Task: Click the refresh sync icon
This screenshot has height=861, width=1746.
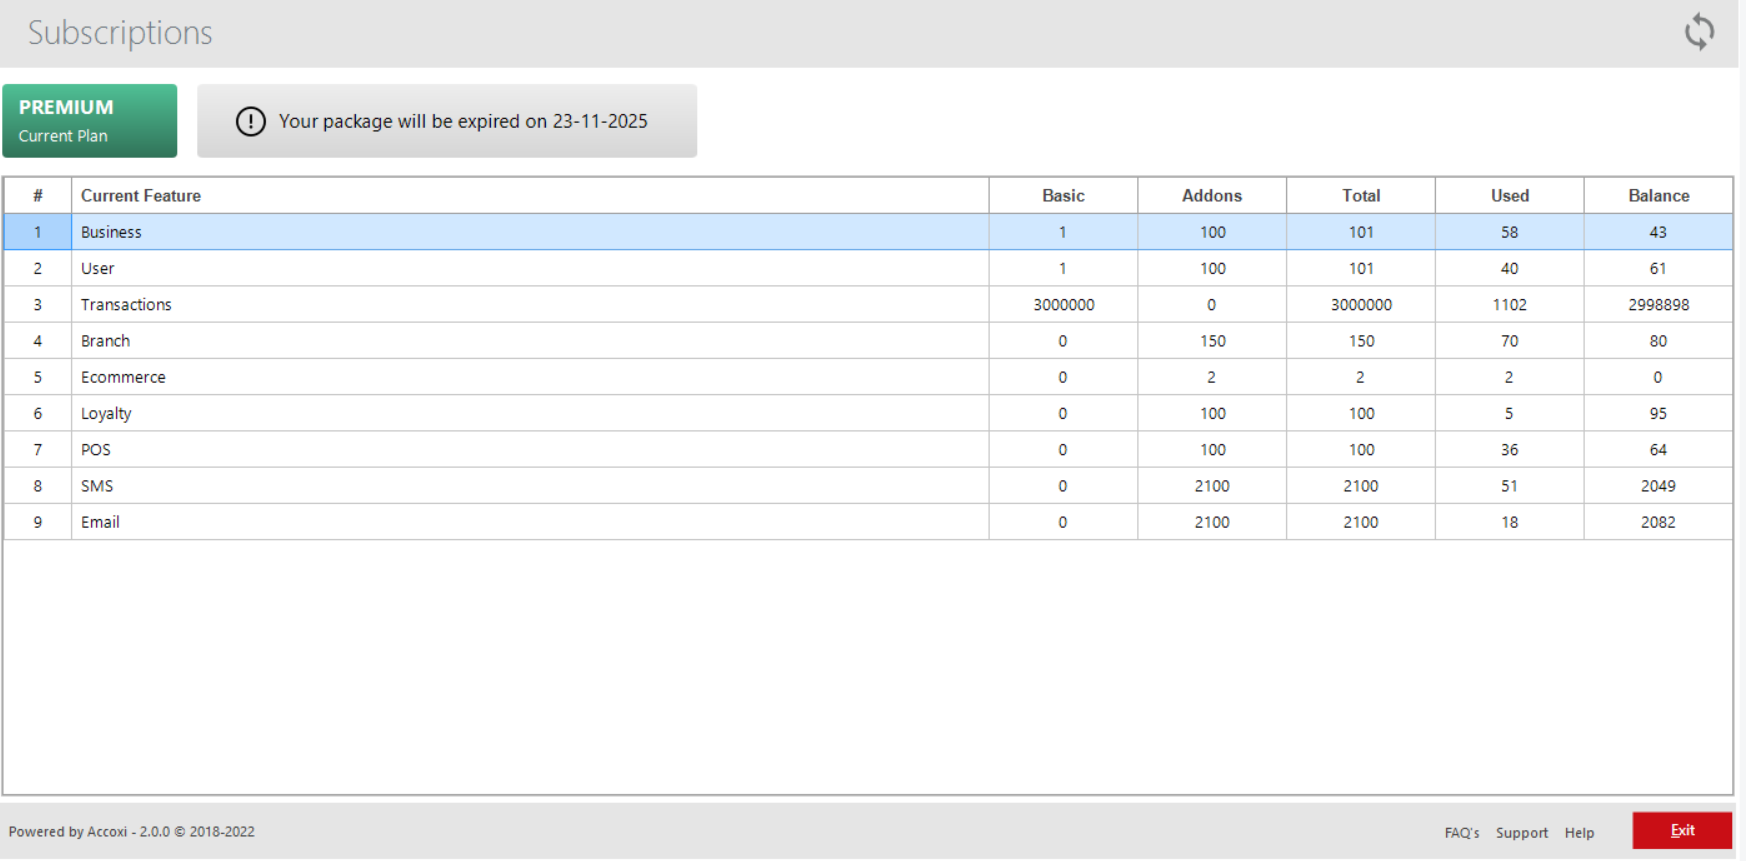Action: coord(1699,32)
